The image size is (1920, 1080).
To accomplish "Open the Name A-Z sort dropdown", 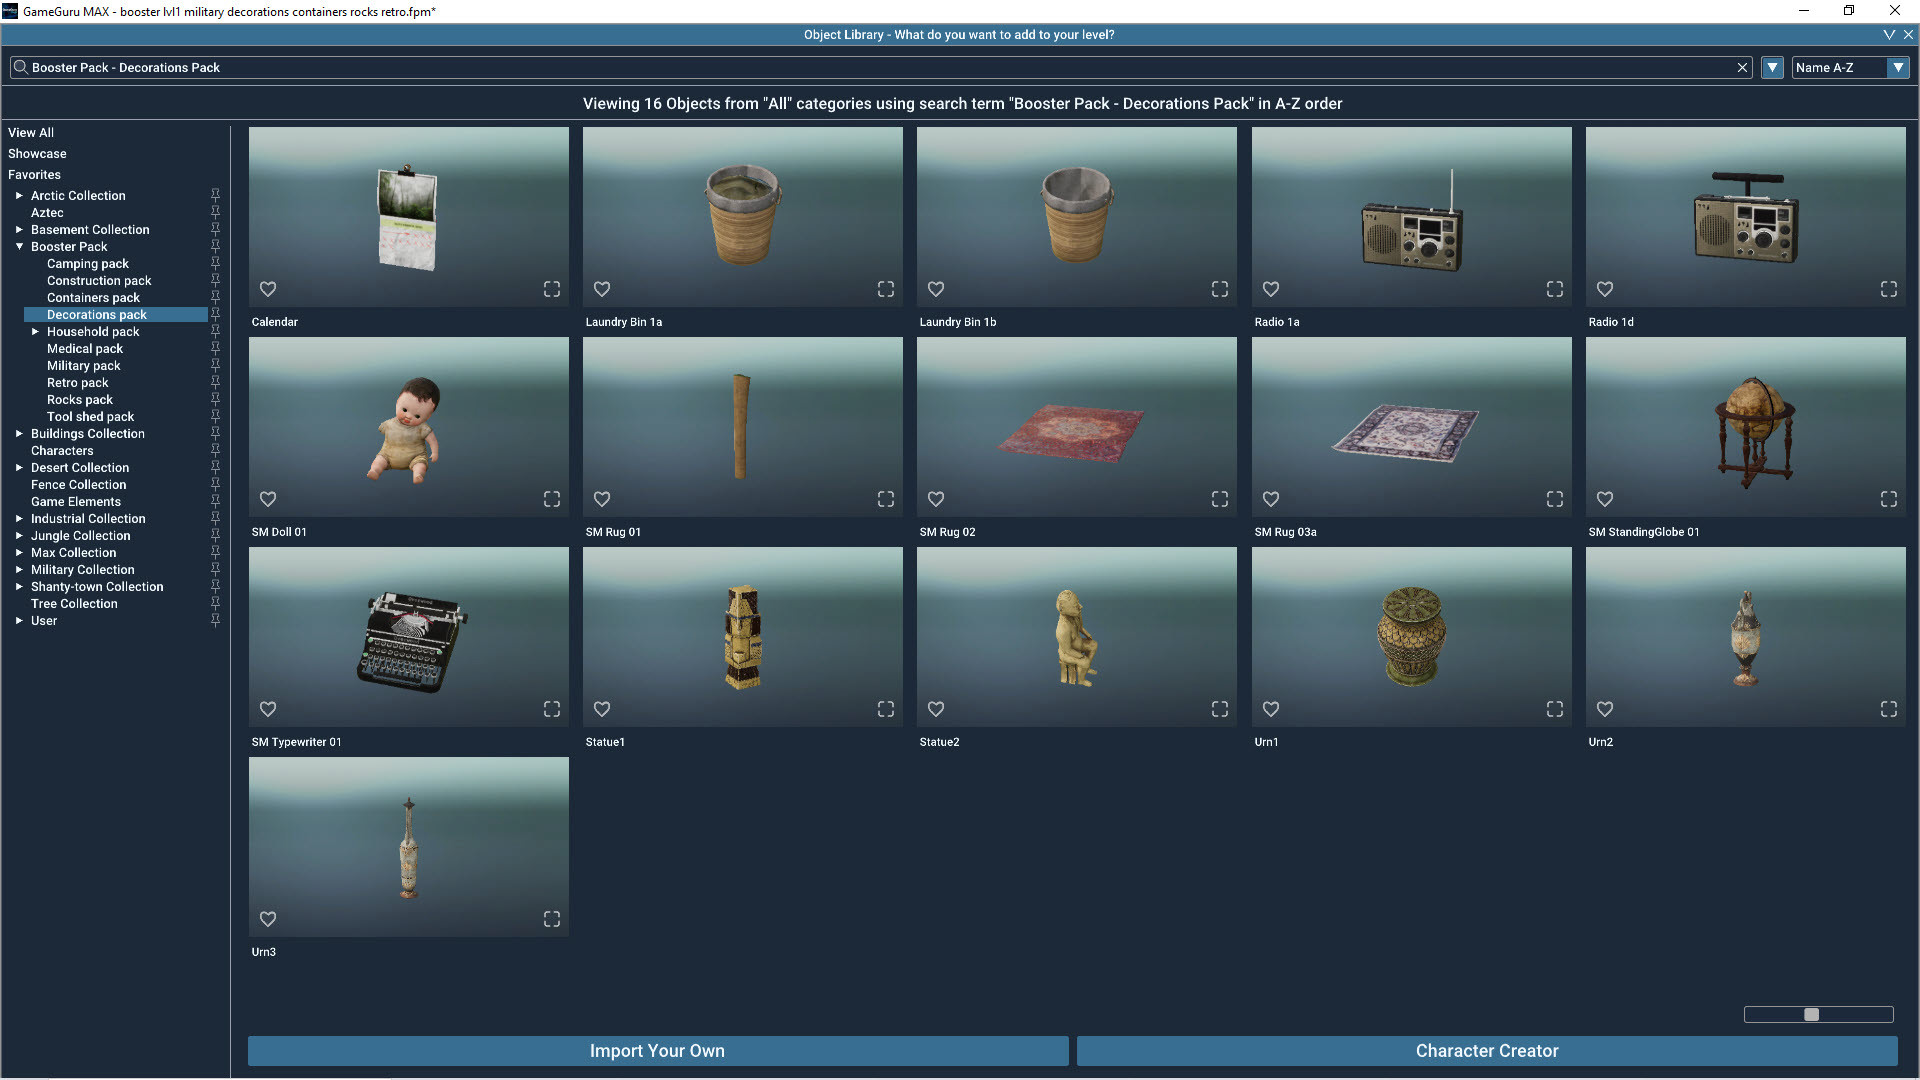I will [x=1899, y=67].
